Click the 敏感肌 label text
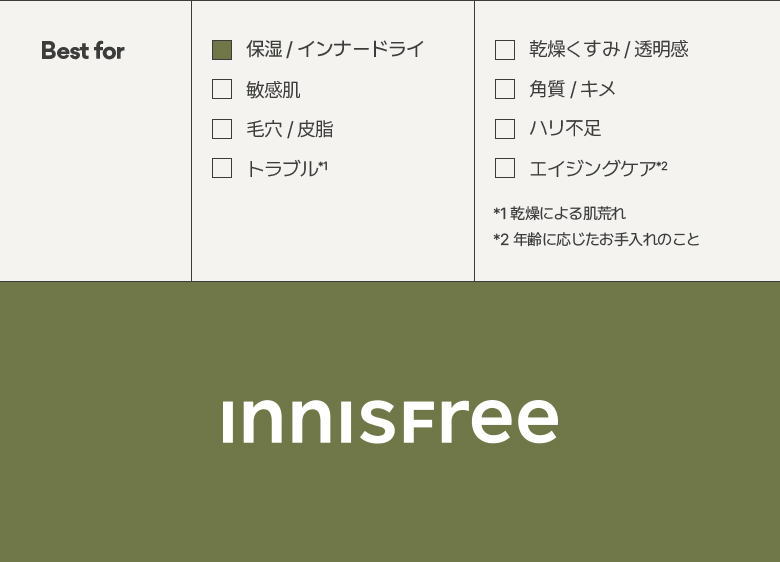This screenshot has width=780, height=562. (273, 90)
